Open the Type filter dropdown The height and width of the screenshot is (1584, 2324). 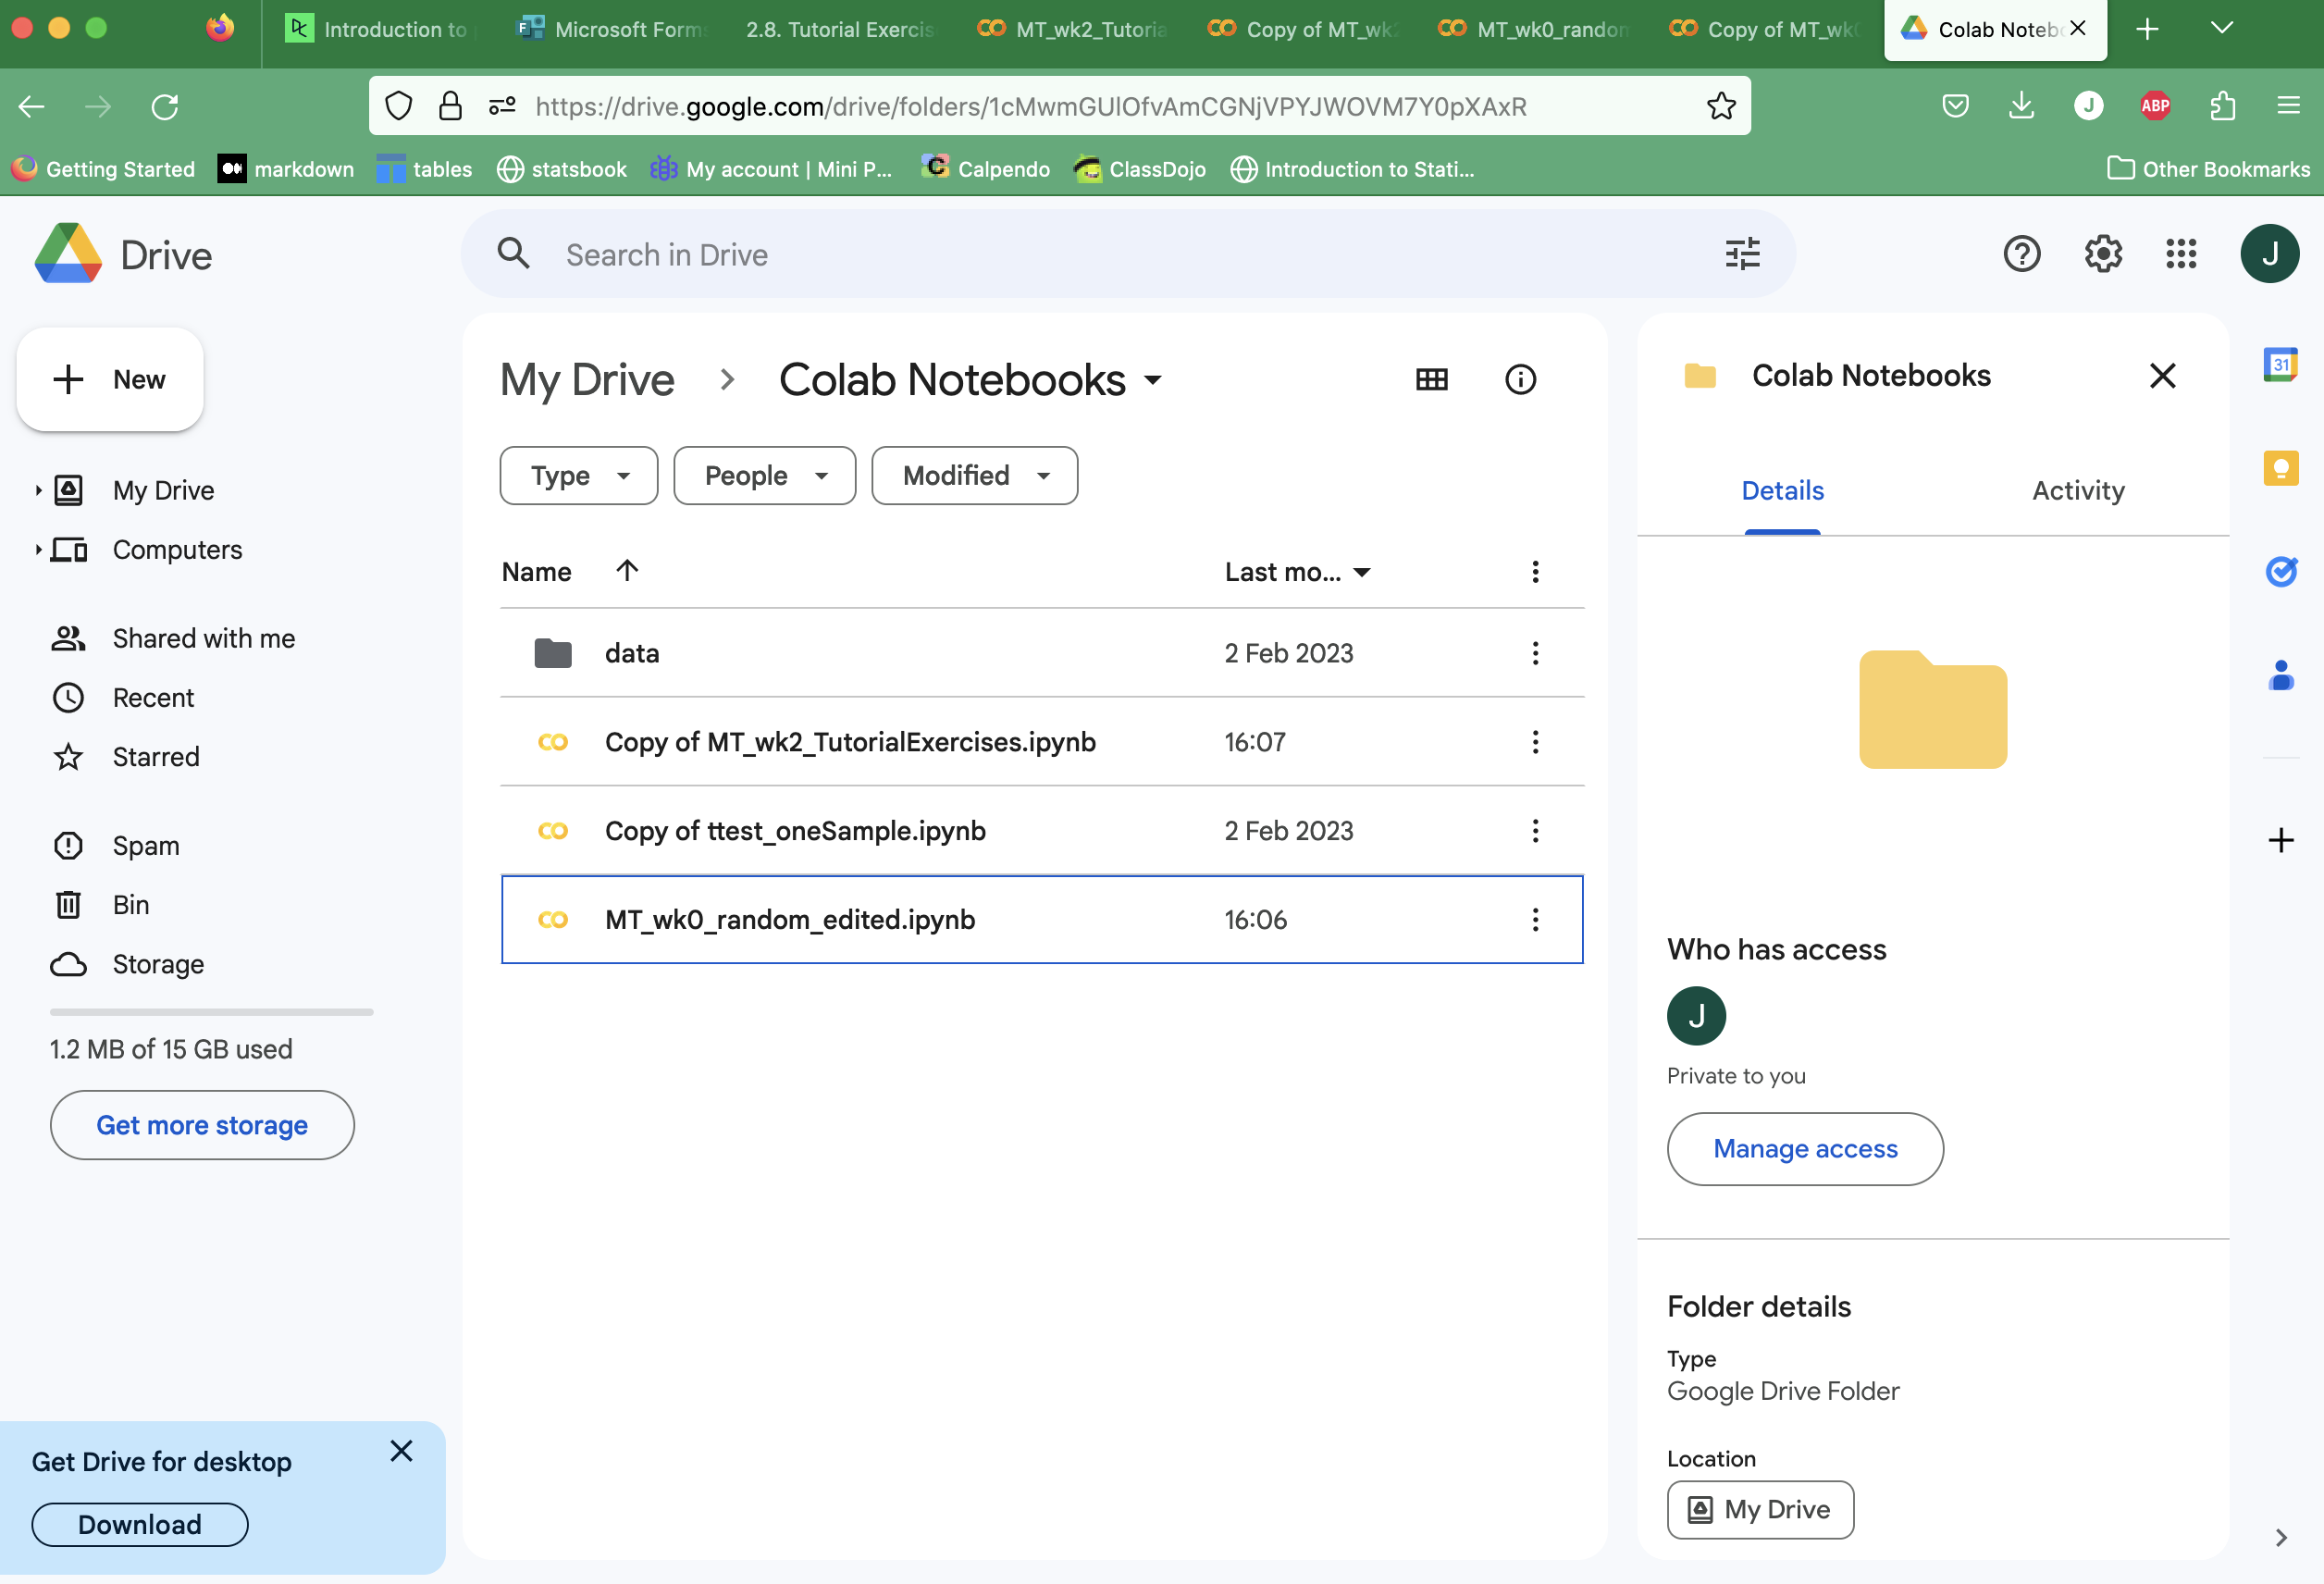[579, 476]
